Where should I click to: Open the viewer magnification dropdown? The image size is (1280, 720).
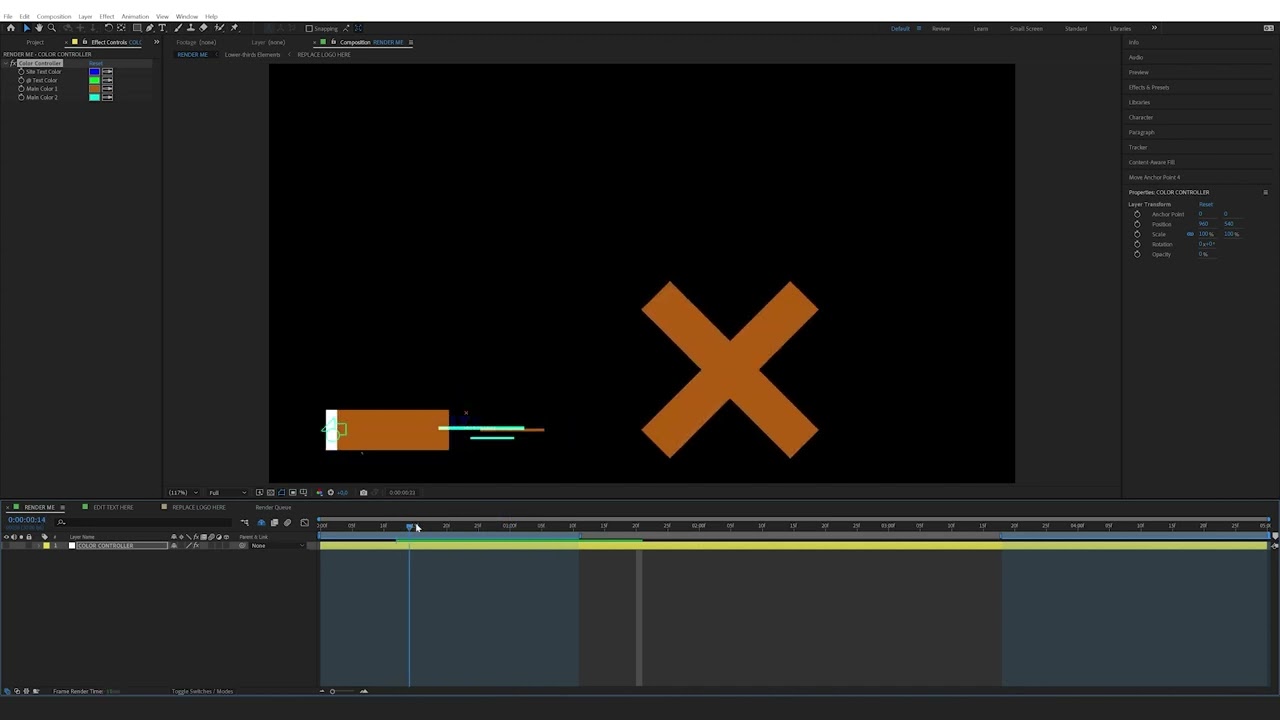point(182,492)
